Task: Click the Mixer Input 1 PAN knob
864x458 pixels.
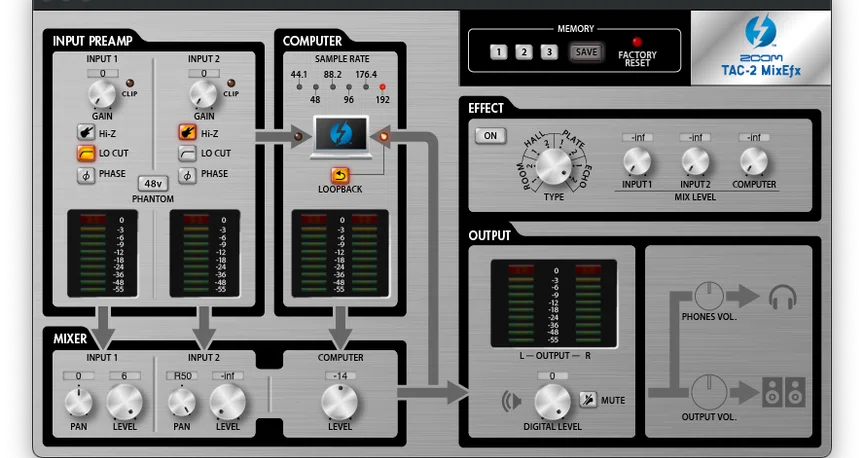Action: click(x=79, y=402)
